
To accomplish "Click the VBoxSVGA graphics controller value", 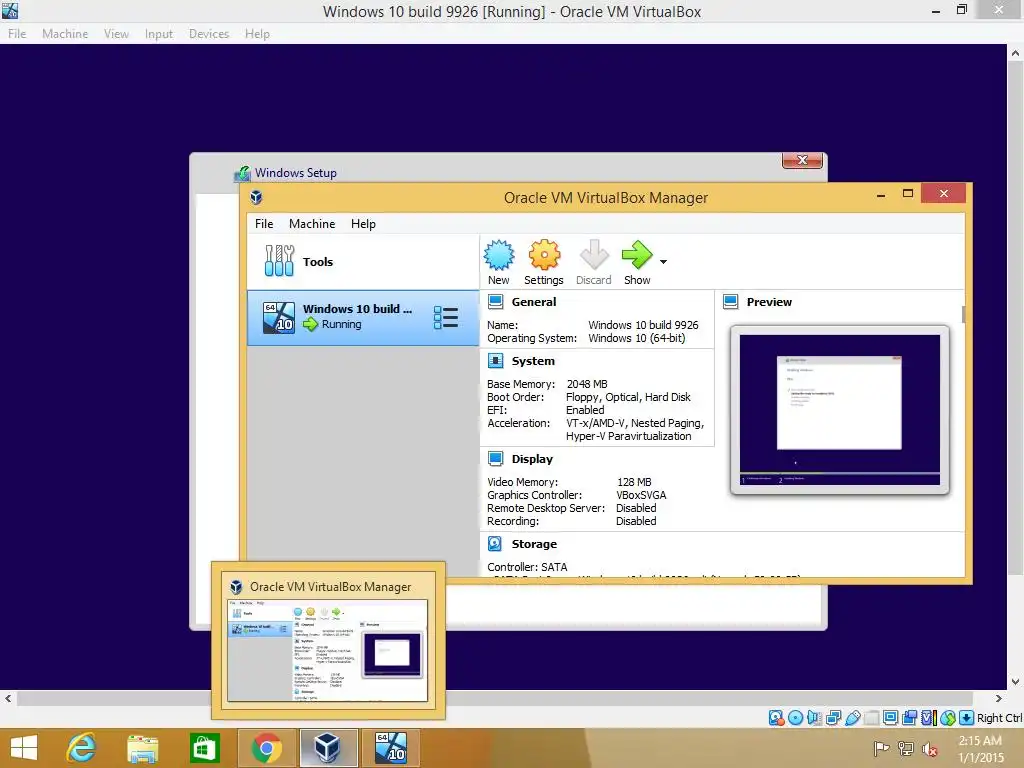I will tap(641, 495).
